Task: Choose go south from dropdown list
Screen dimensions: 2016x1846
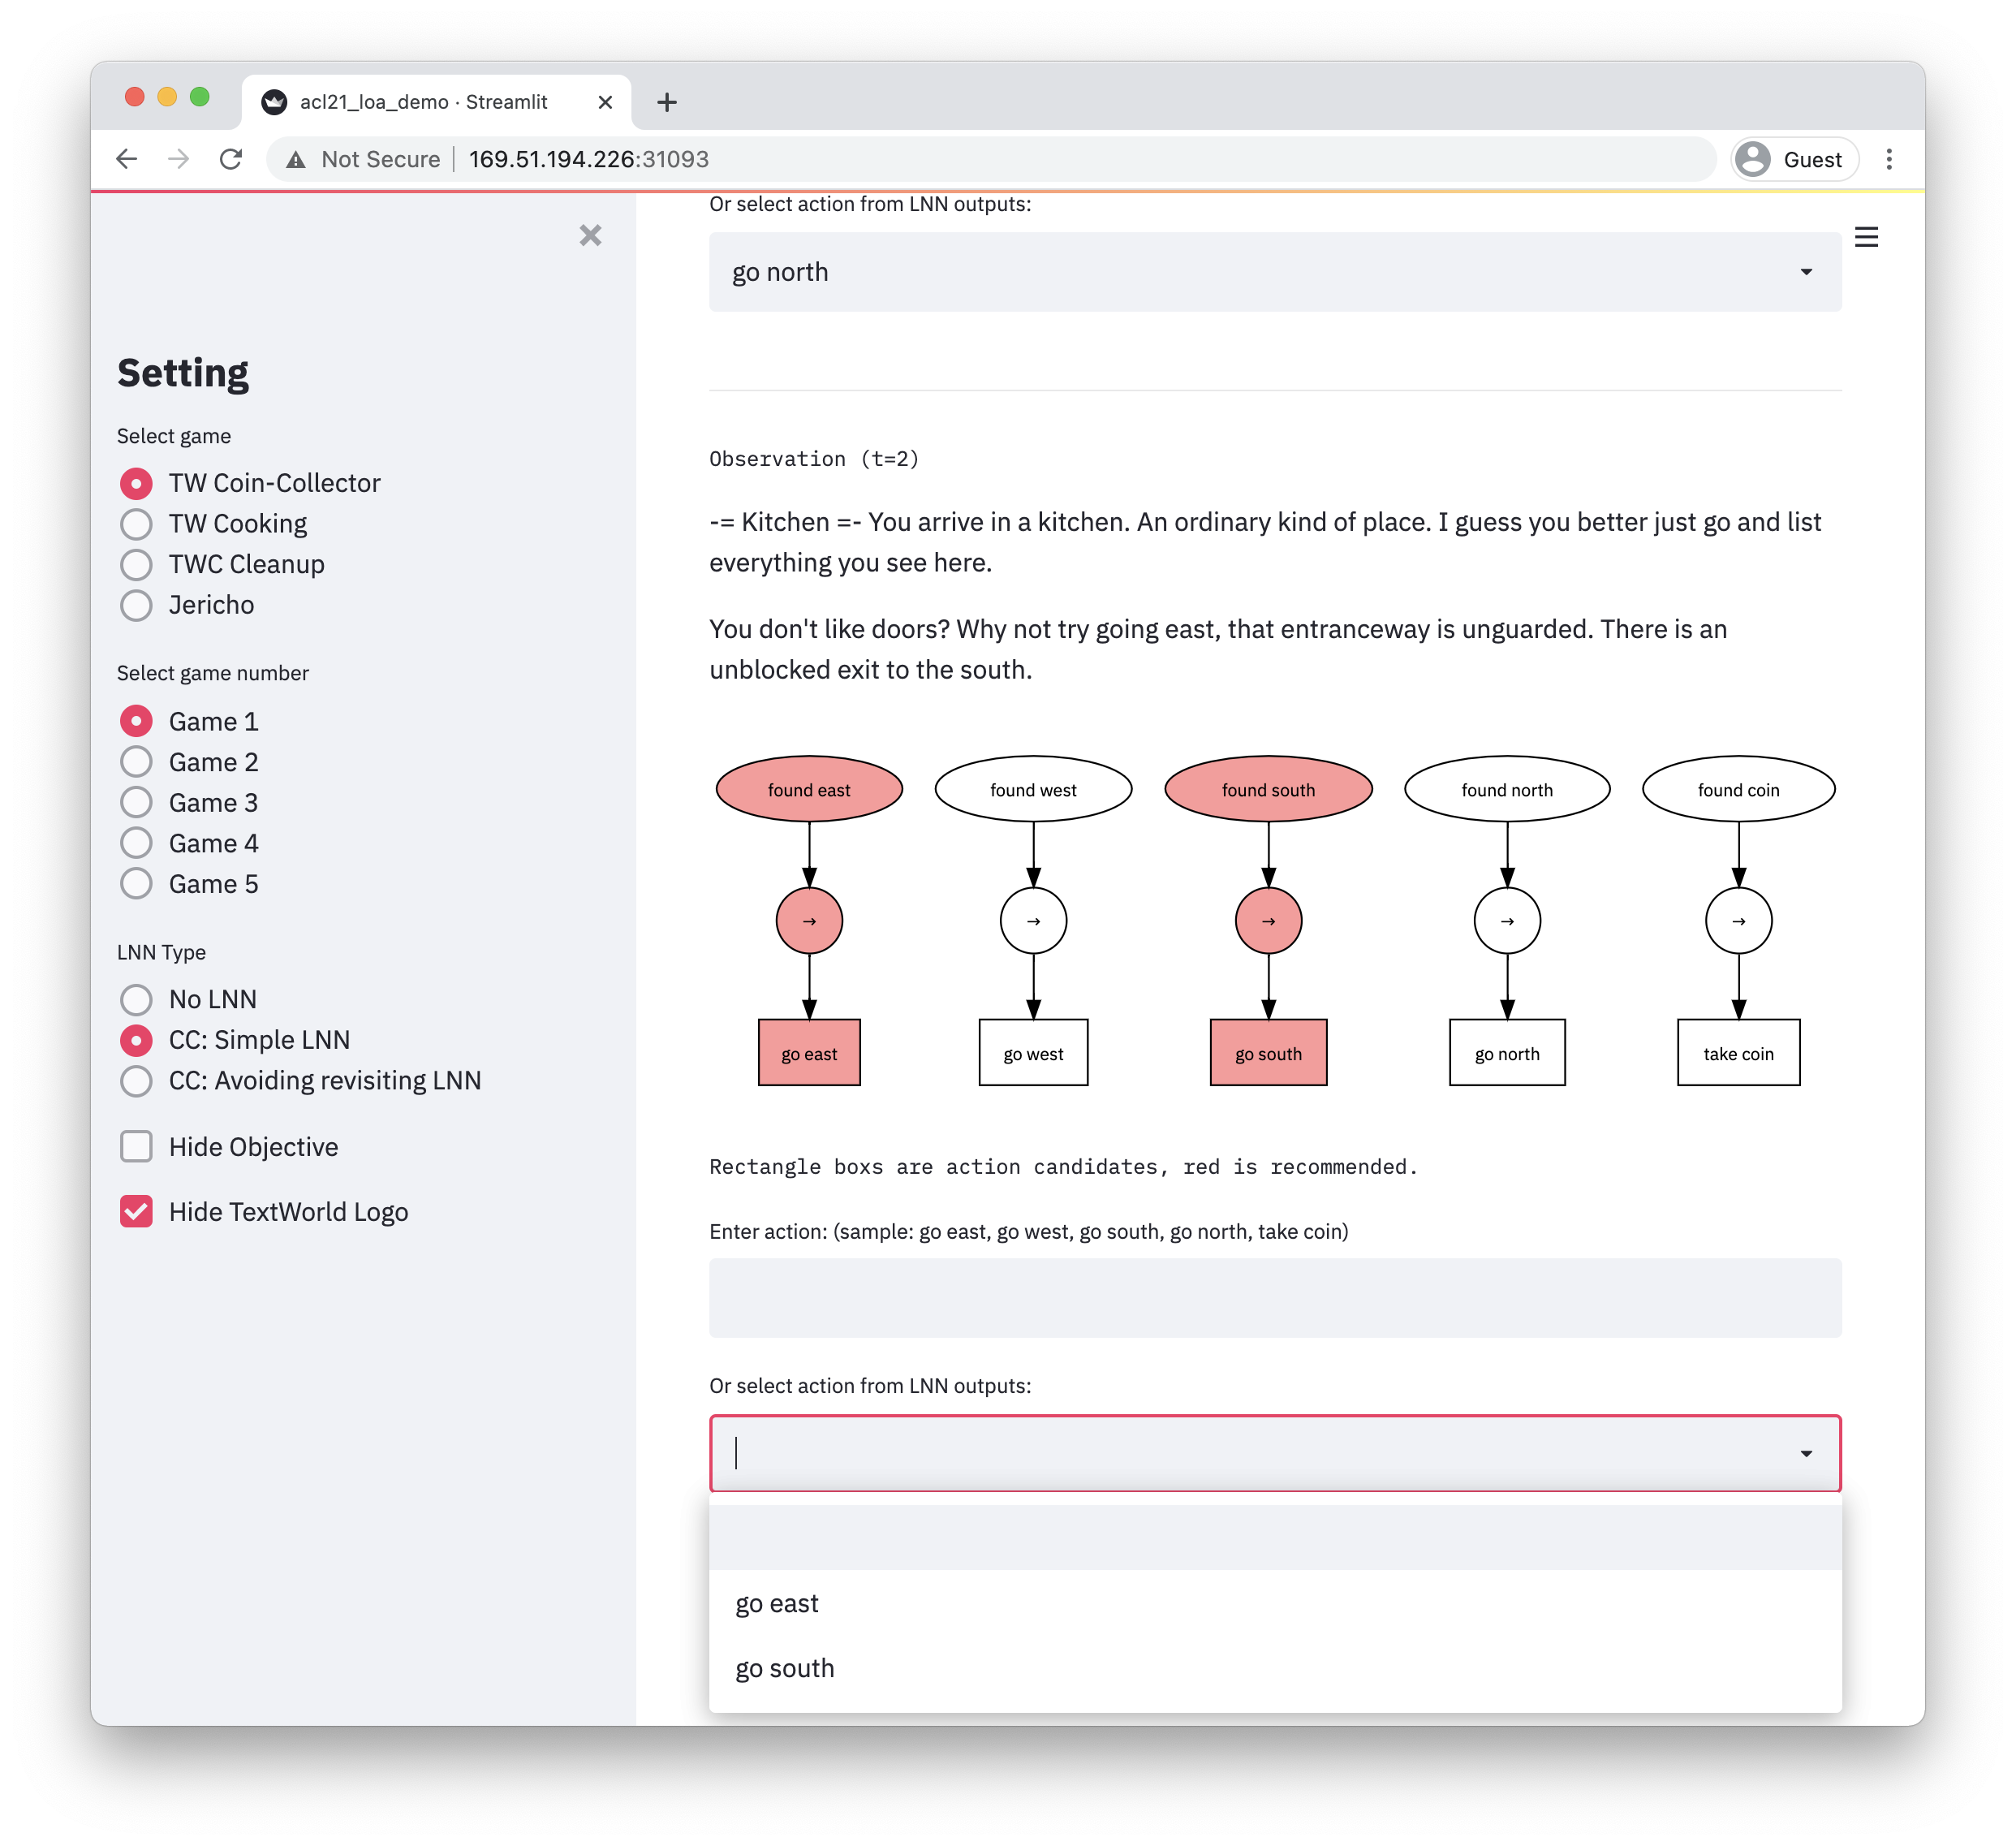Action: click(785, 1668)
